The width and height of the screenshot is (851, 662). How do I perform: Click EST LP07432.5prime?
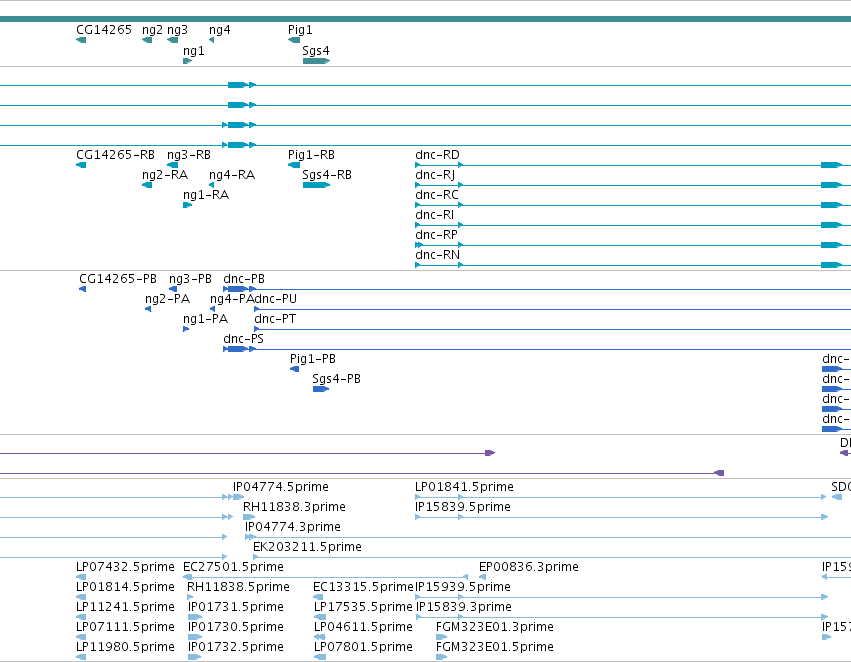[125, 567]
